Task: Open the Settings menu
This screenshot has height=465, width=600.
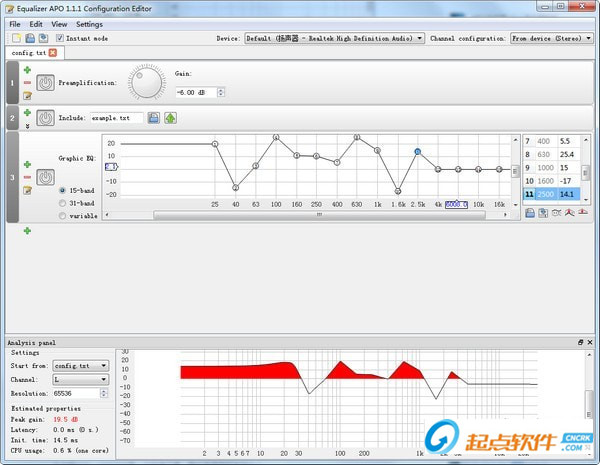Action: pos(89,24)
